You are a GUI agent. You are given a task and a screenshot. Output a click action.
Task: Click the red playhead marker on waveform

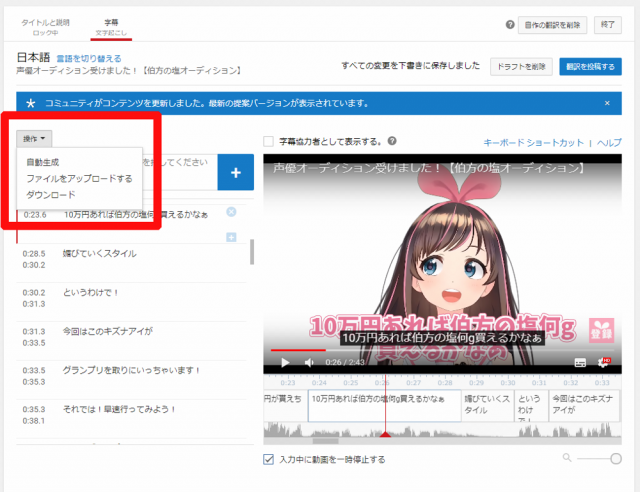tap(384, 434)
